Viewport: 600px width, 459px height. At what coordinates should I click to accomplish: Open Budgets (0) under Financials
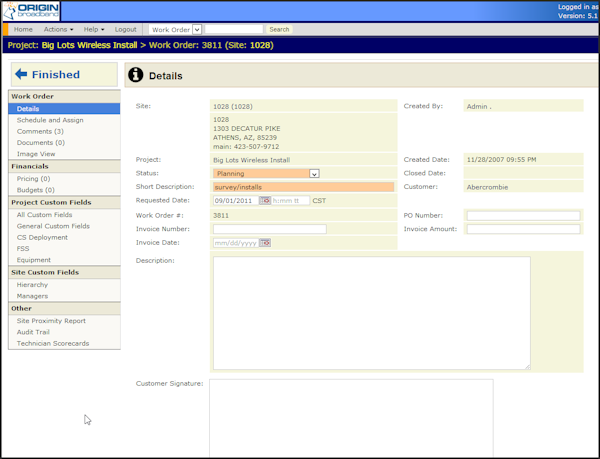click(36, 190)
